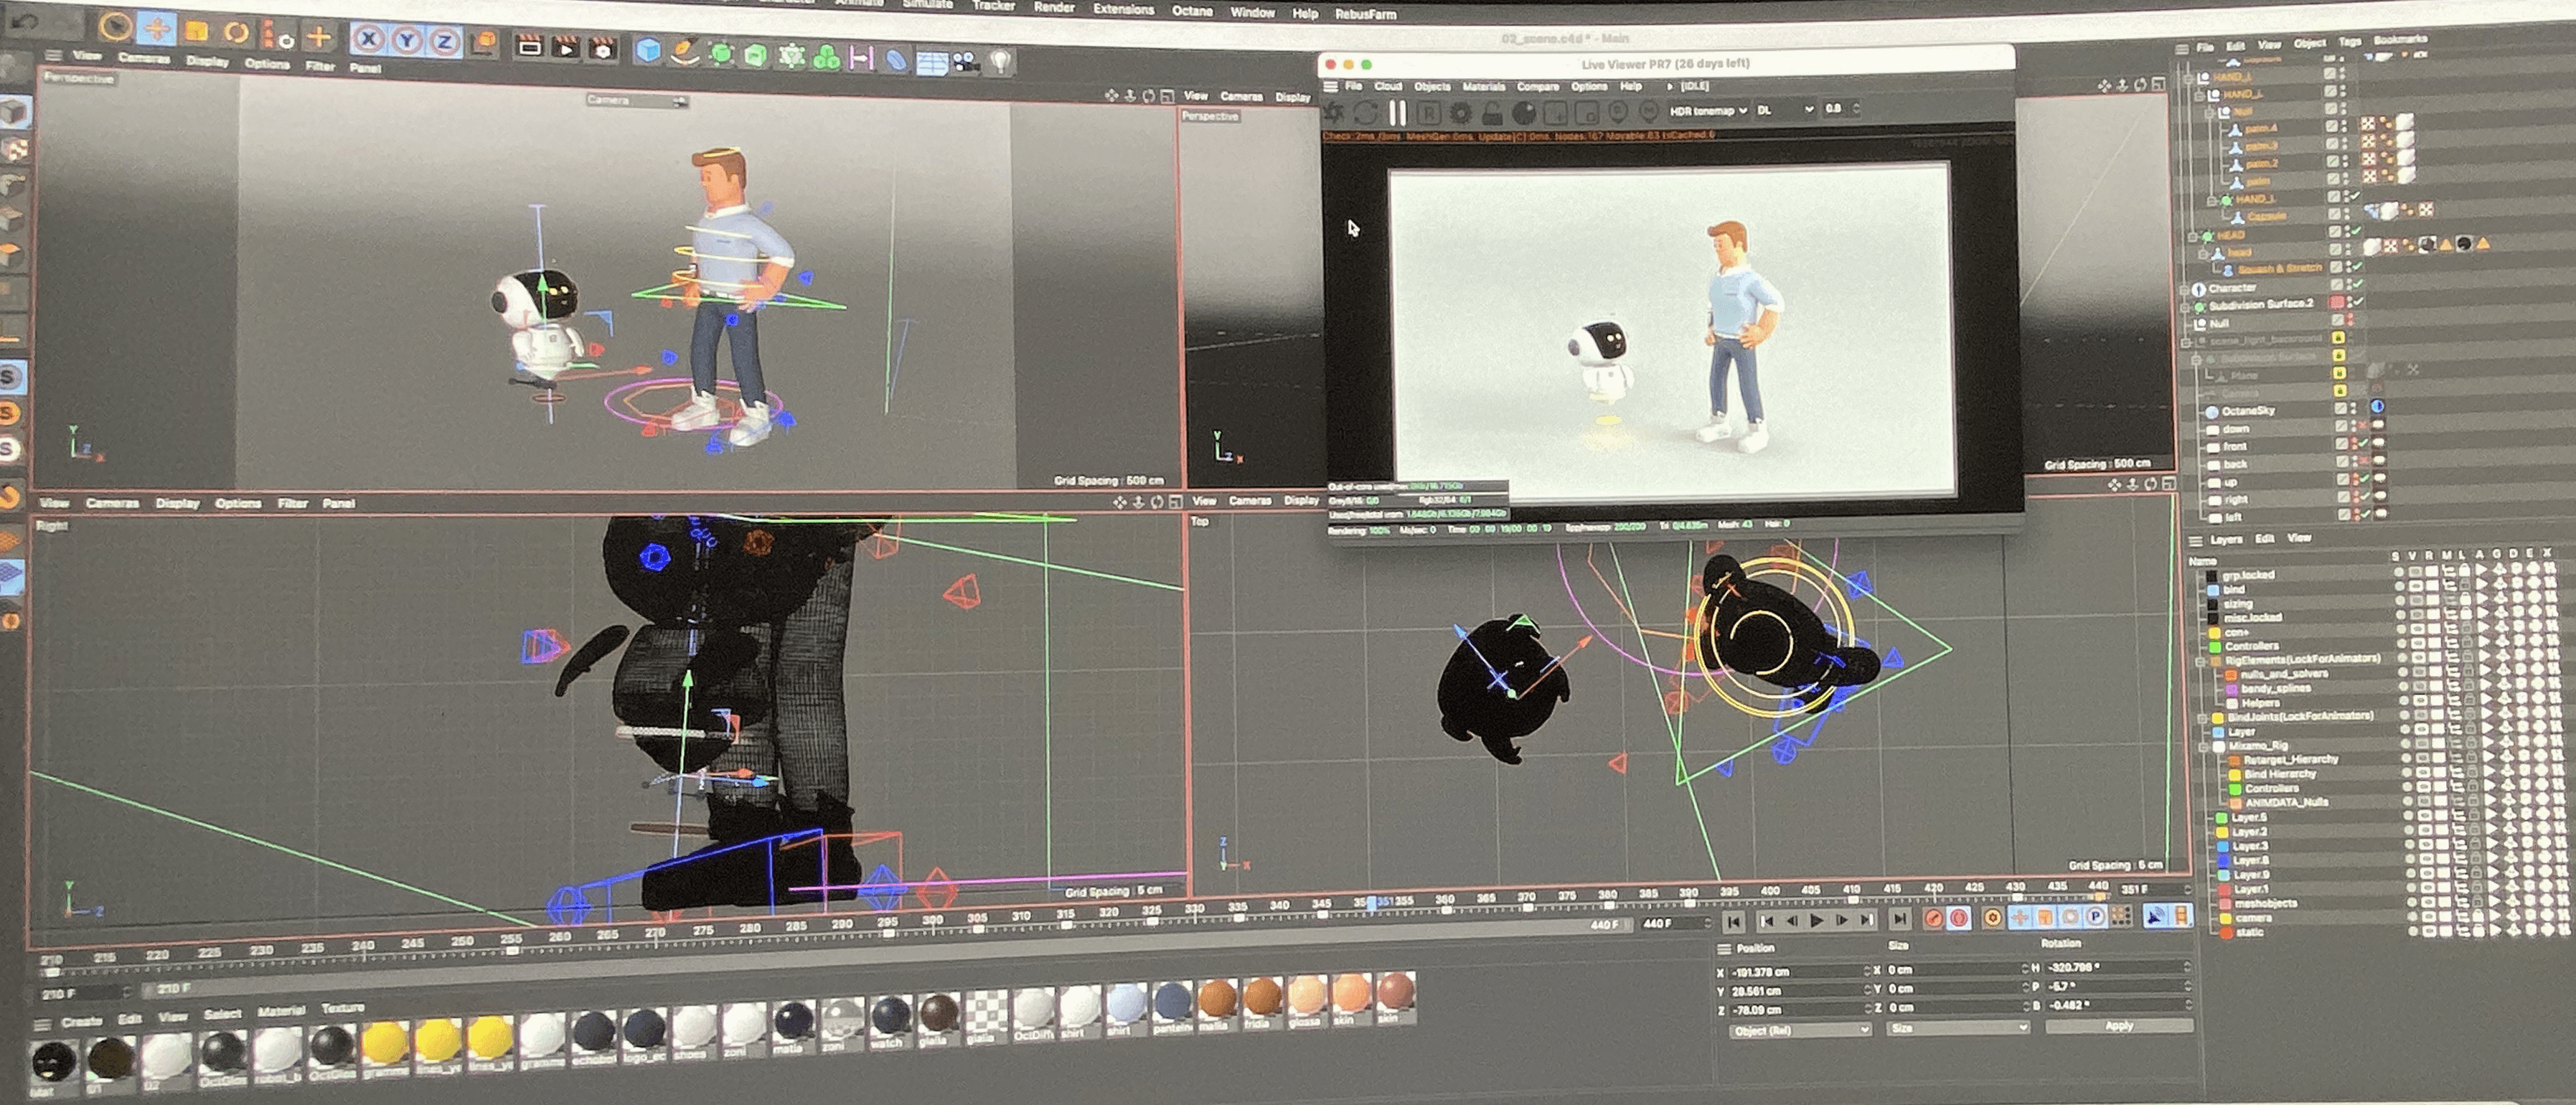Toggle visibility dots for OctaneSky
The height and width of the screenshot is (1105, 2576).
[x=2352, y=408]
